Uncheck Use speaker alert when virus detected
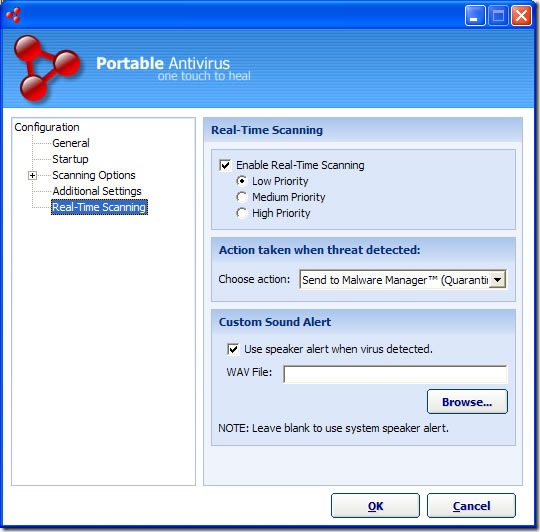540x532 pixels. 233,349
